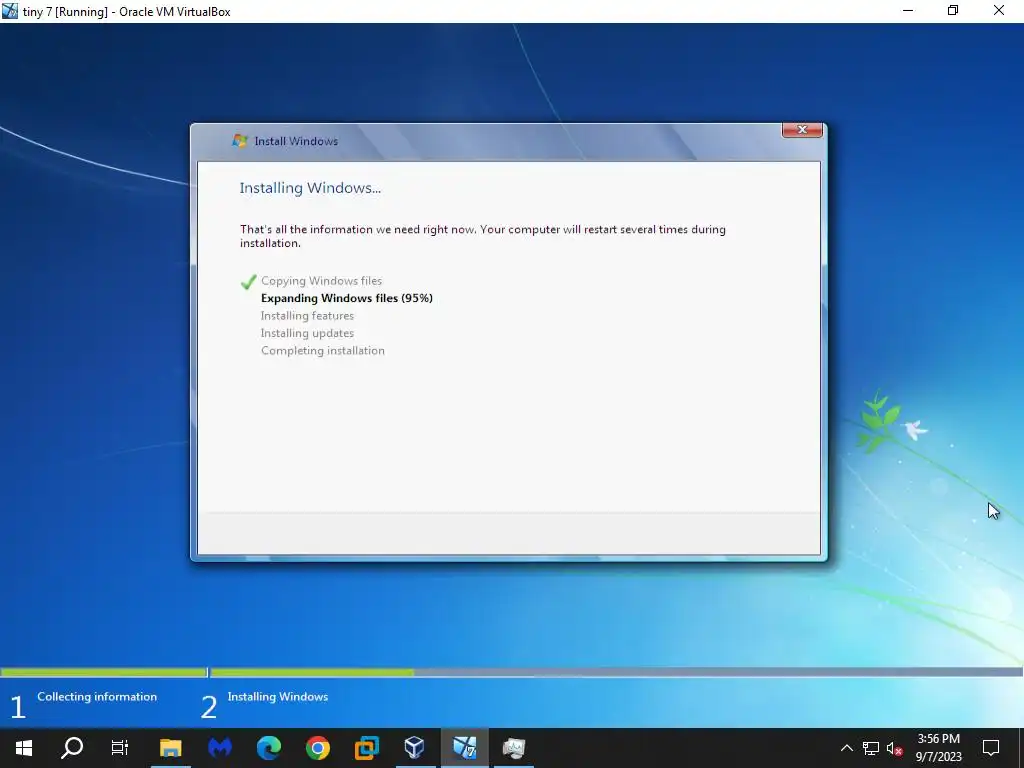The image size is (1024, 768).
Task: Switch to the tiny 7 VM taskbar icon
Action: [x=464, y=748]
